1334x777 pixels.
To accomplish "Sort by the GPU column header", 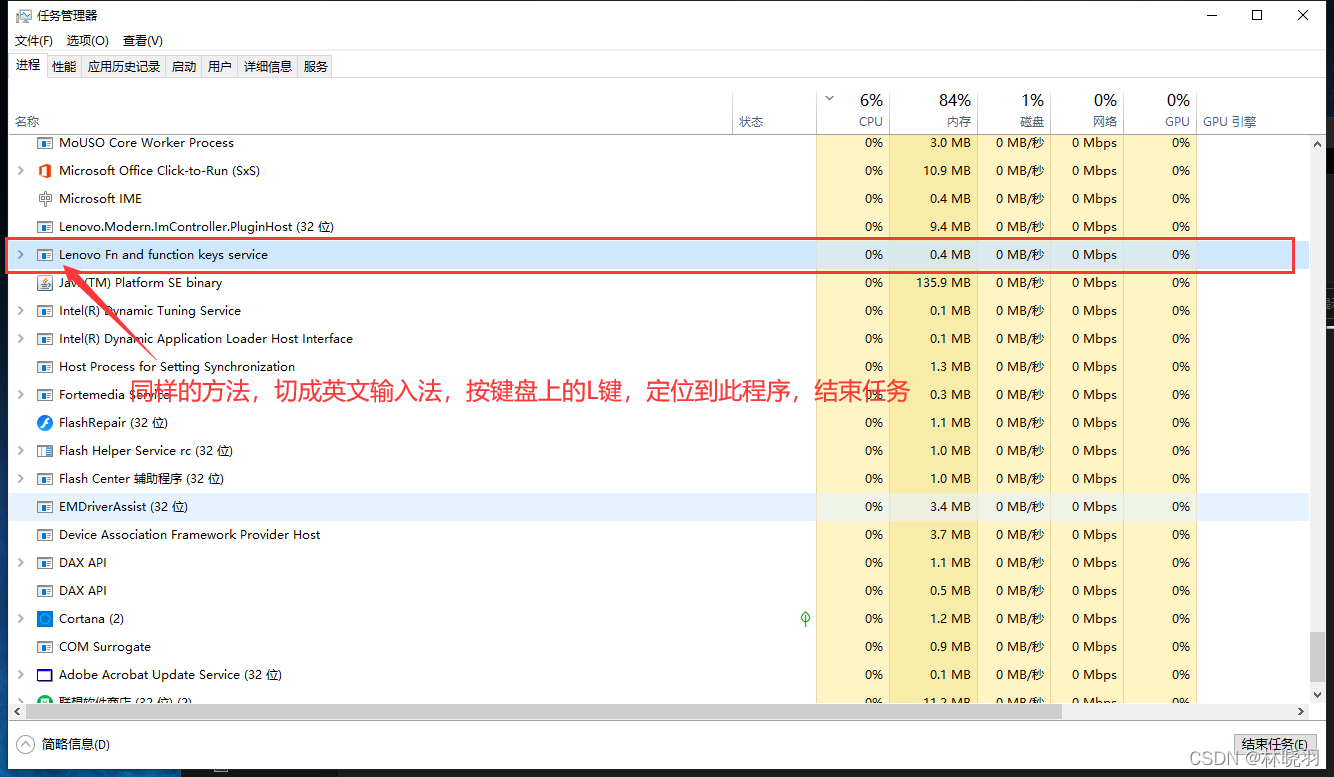I will (x=1160, y=110).
